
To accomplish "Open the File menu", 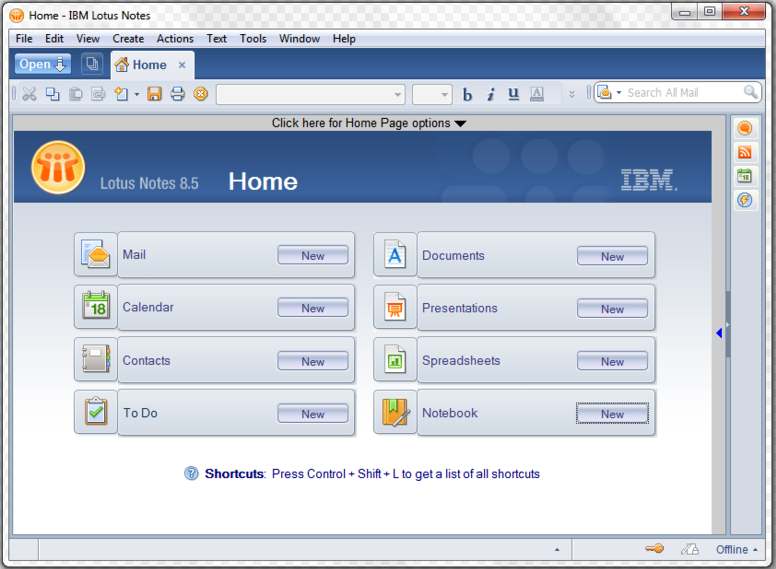I will (x=24, y=39).
